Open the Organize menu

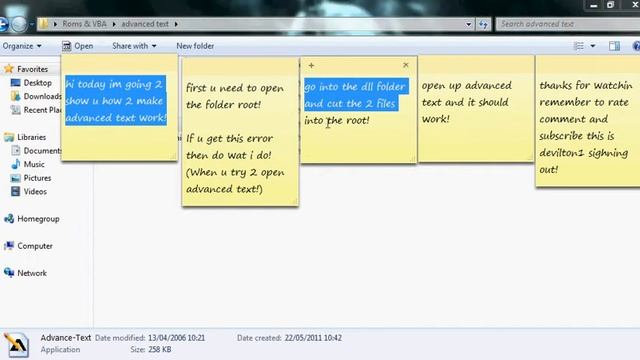tap(22, 46)
